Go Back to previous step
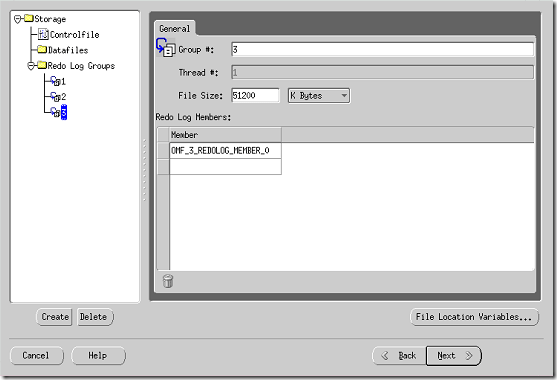This screenshot has height=380, width=557. tap(399, 355)
